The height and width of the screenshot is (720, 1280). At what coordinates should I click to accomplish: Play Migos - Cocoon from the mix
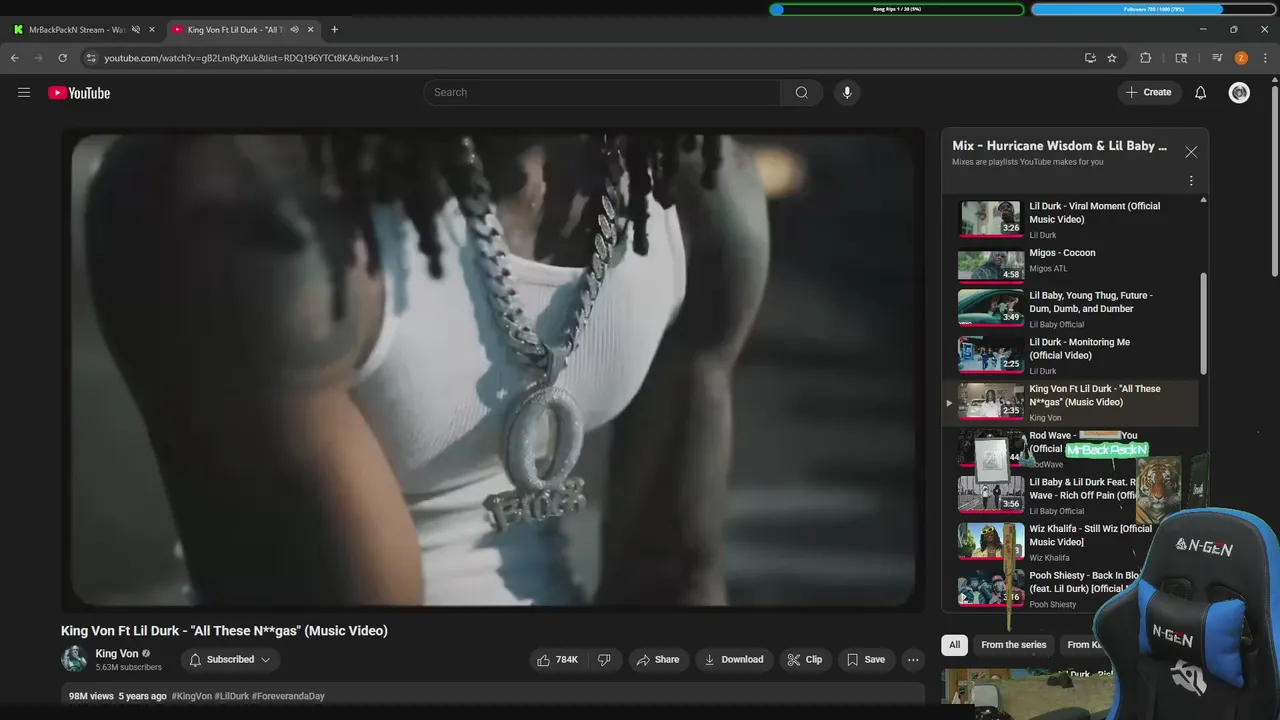point(1070,264)
